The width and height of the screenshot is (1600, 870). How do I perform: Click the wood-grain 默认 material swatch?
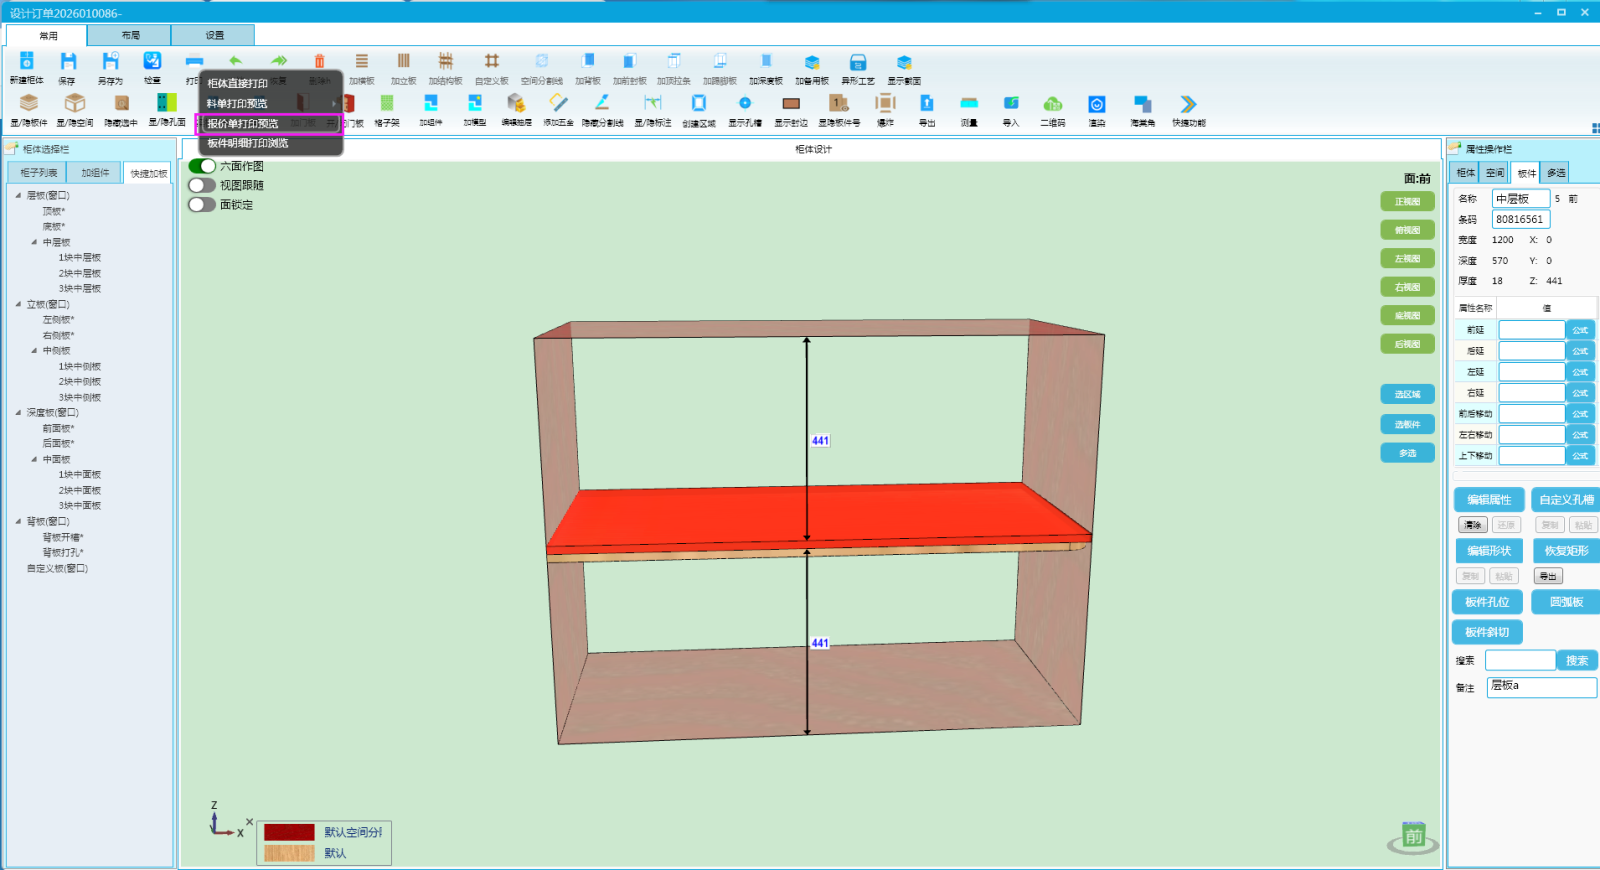point(289,853)
